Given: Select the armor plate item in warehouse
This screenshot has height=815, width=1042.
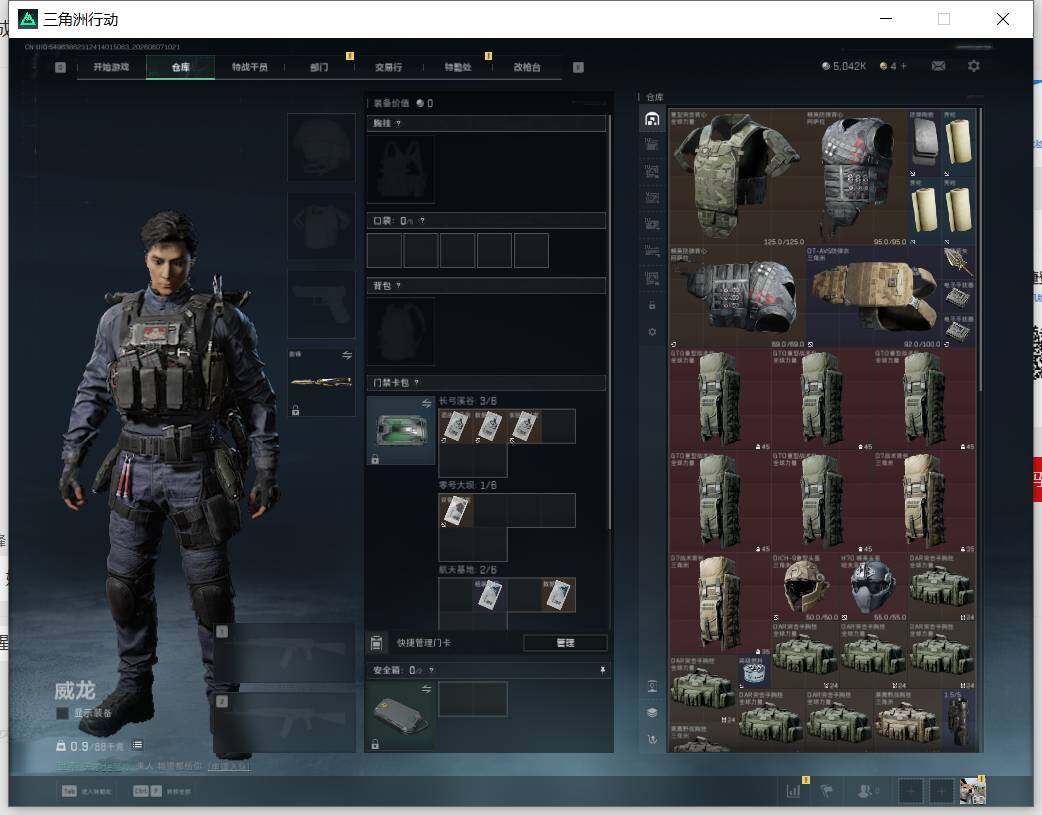Looking at the screenshot, I should click(x=925, y=144).
